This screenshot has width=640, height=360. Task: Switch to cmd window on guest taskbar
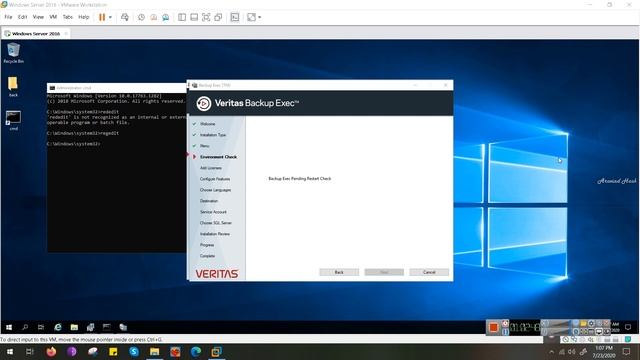pos(107,327)
